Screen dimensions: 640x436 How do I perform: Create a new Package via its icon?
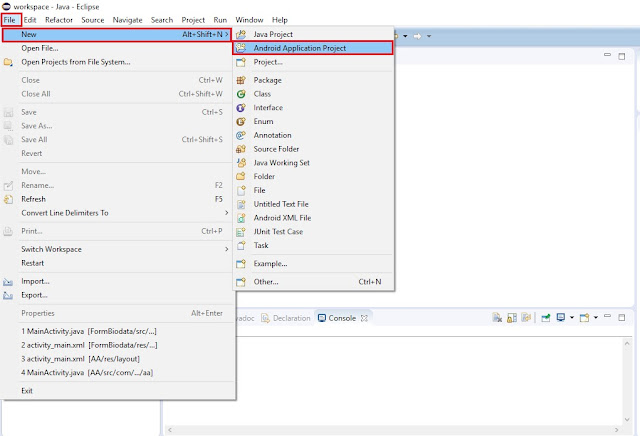point(241,80)
